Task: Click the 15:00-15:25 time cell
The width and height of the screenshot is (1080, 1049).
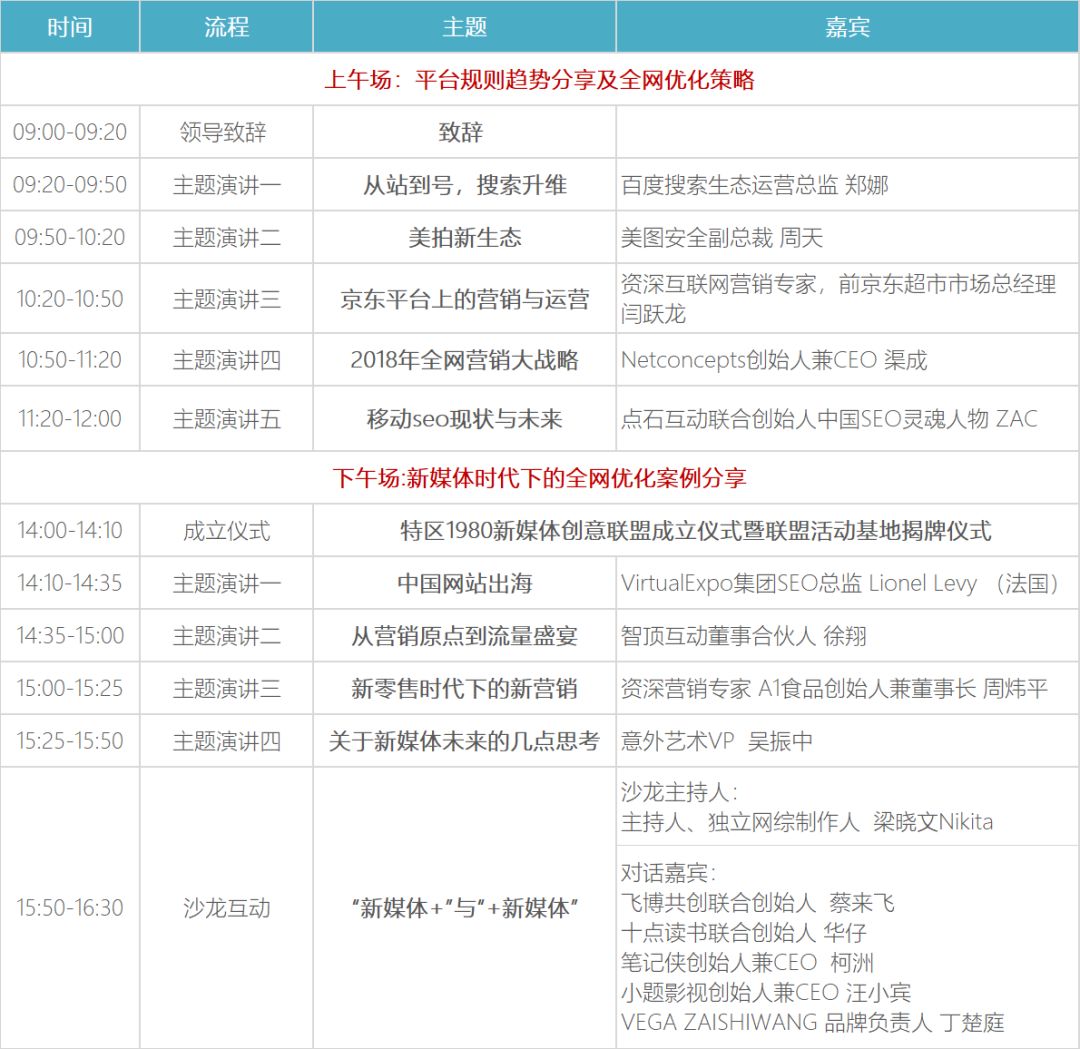Action: point(70,688)
